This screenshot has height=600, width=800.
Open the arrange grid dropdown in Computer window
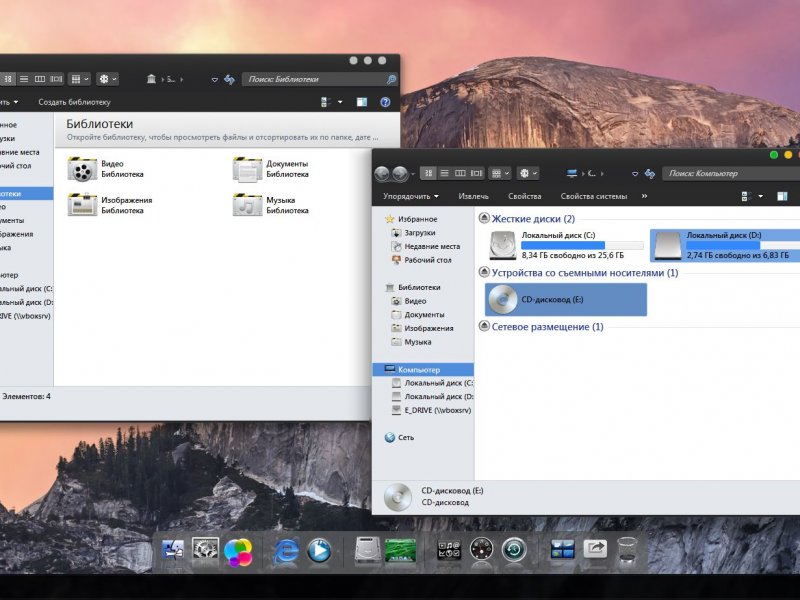(x=500, y=173)
